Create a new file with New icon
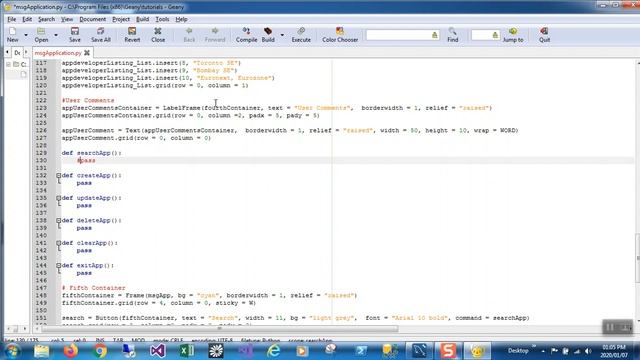Viewport: 640px width, 360px height. point(12,35)
